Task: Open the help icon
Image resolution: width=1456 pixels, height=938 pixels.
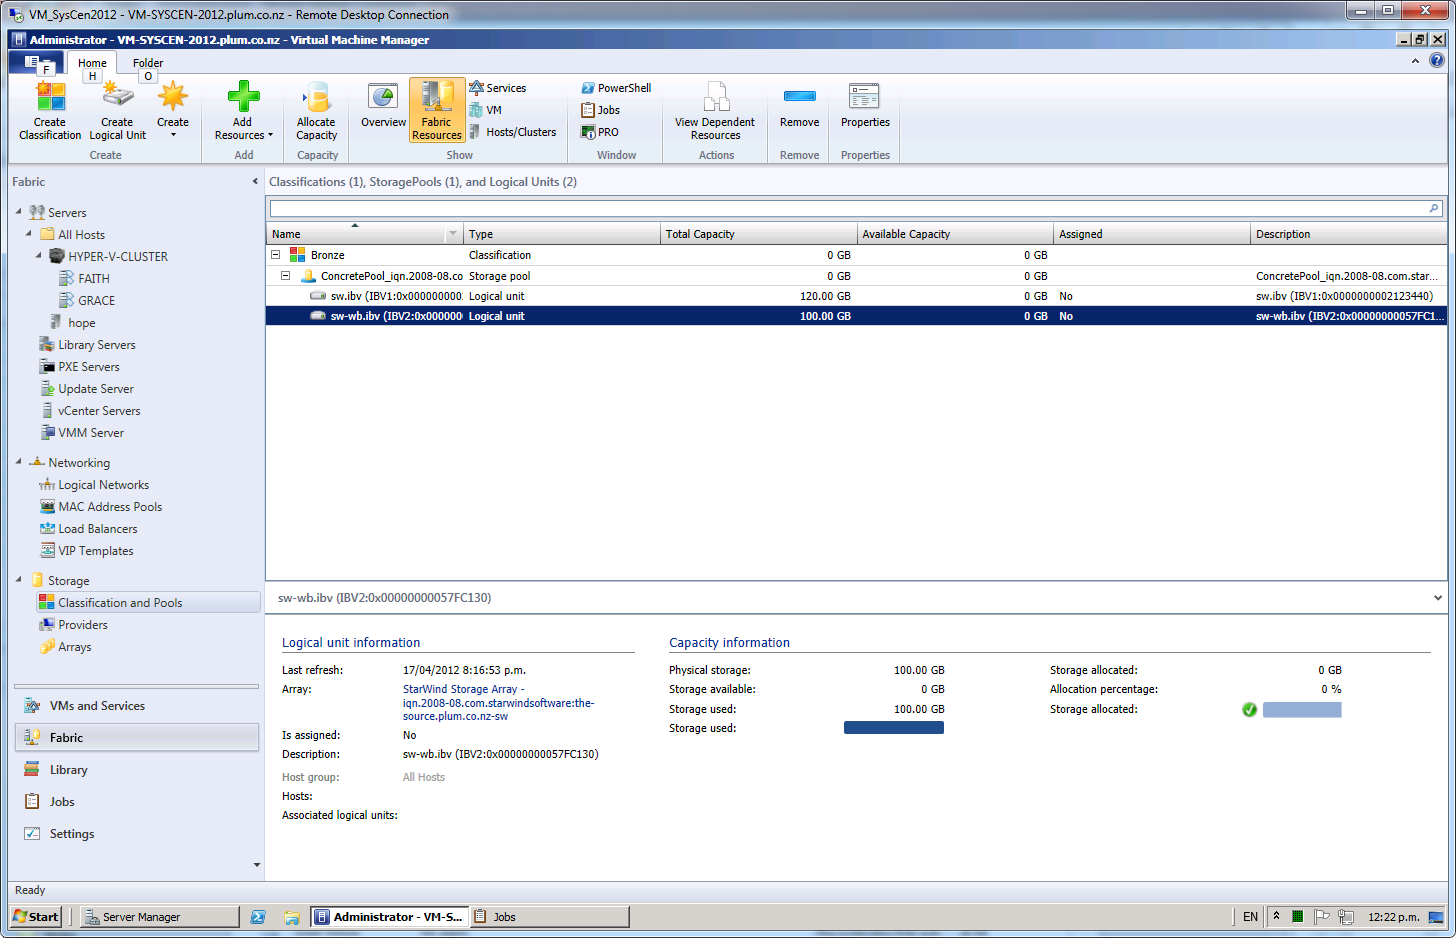Action: 1437,60
